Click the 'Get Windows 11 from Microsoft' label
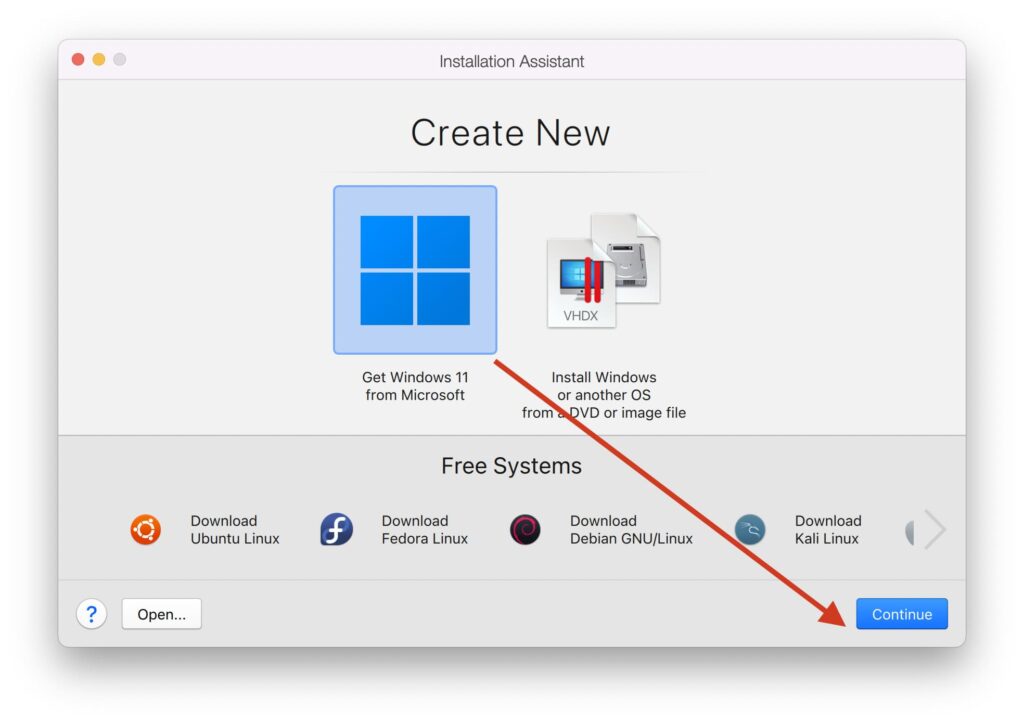This screenshot has width=1024, height=724. point(415,386)
